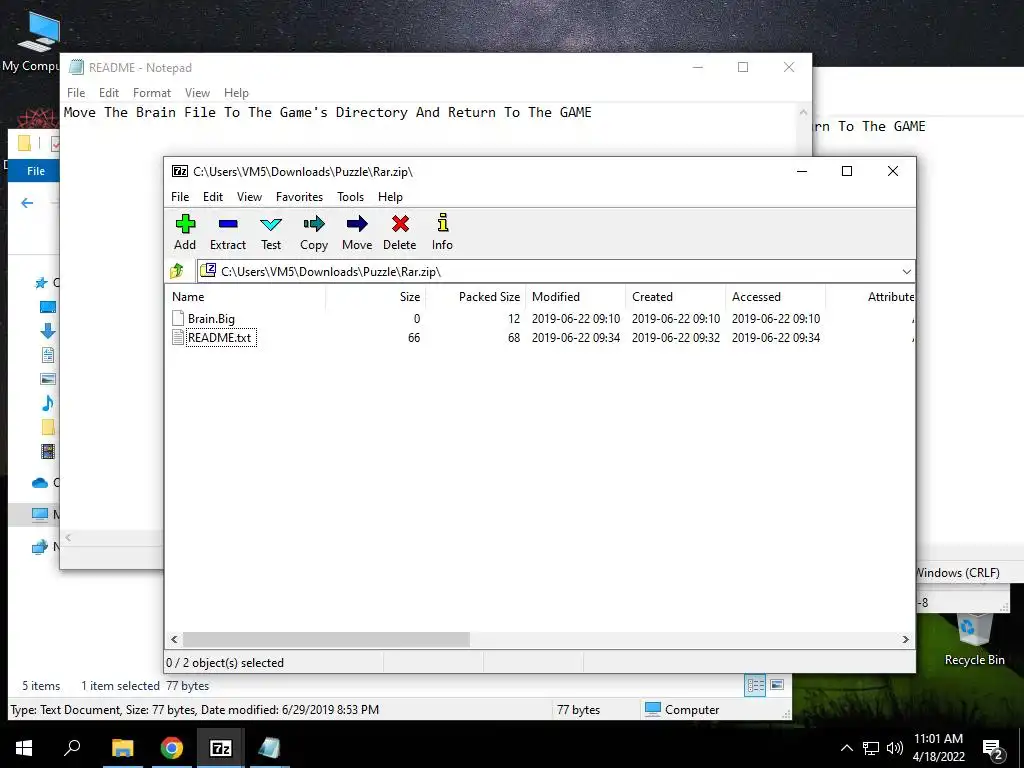The width and height of the screenshot is (1024, 768).
Task: Launch Google Chrome from the taskbar
Action: (172, 748)
